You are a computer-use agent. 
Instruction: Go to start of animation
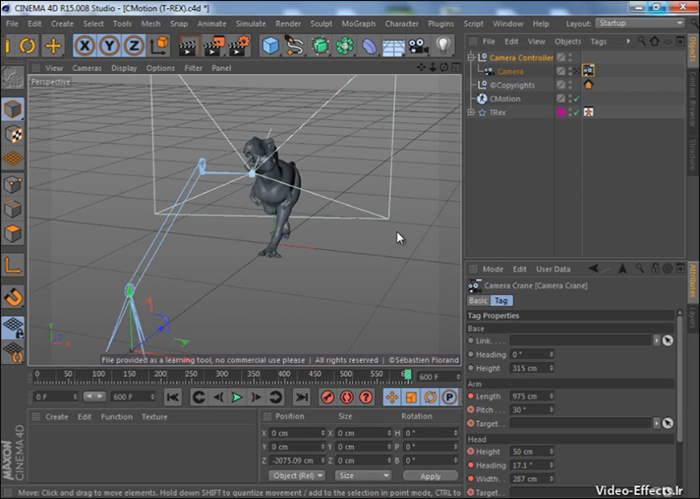click(173, 397)
